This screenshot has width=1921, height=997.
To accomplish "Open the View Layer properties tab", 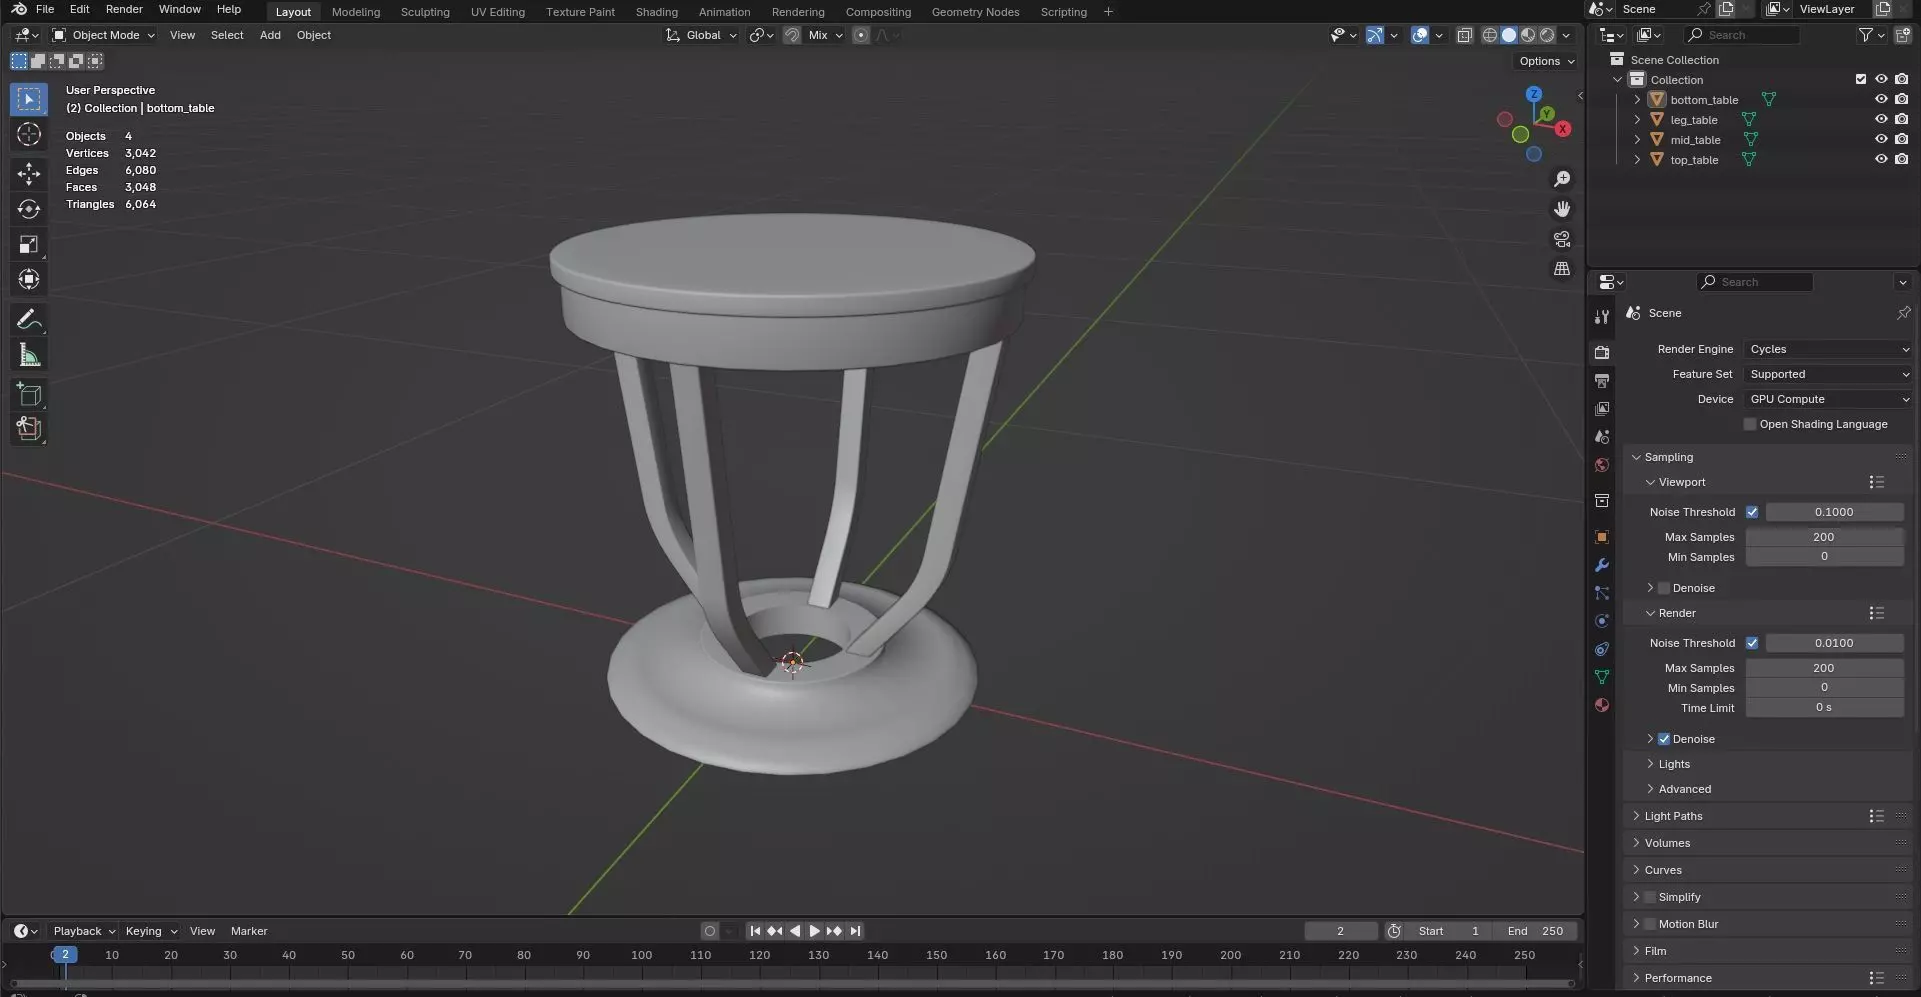I will coord(1602,409).
